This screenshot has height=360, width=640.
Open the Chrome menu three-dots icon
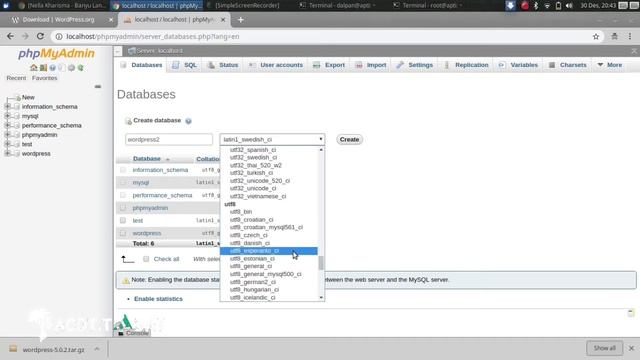click(630, 36)
